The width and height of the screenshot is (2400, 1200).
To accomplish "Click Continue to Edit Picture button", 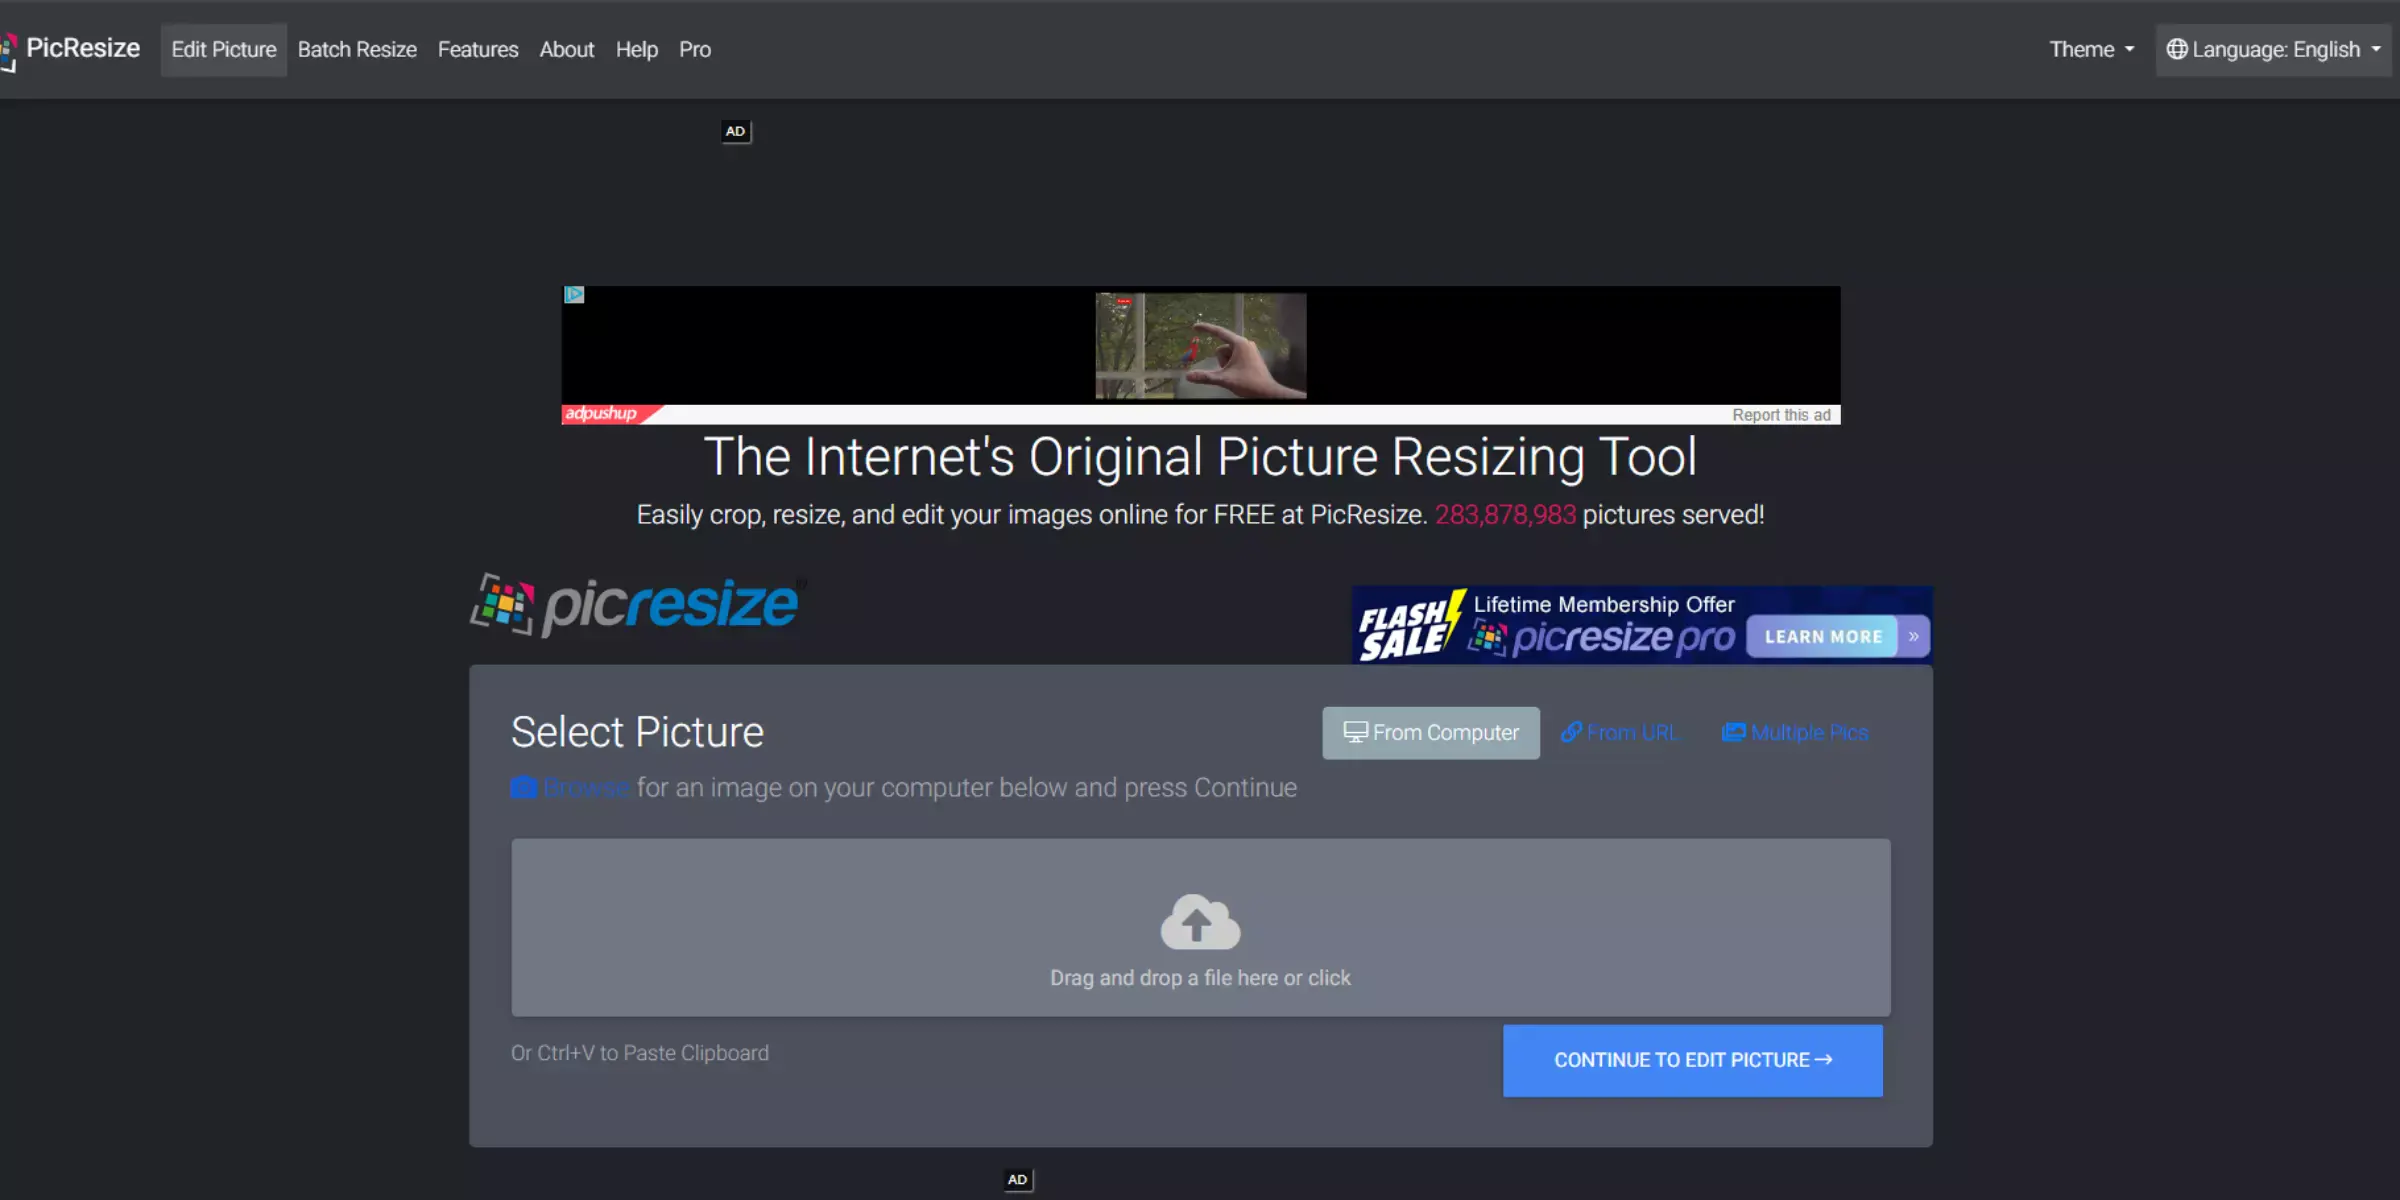I will [1693, 1059].
